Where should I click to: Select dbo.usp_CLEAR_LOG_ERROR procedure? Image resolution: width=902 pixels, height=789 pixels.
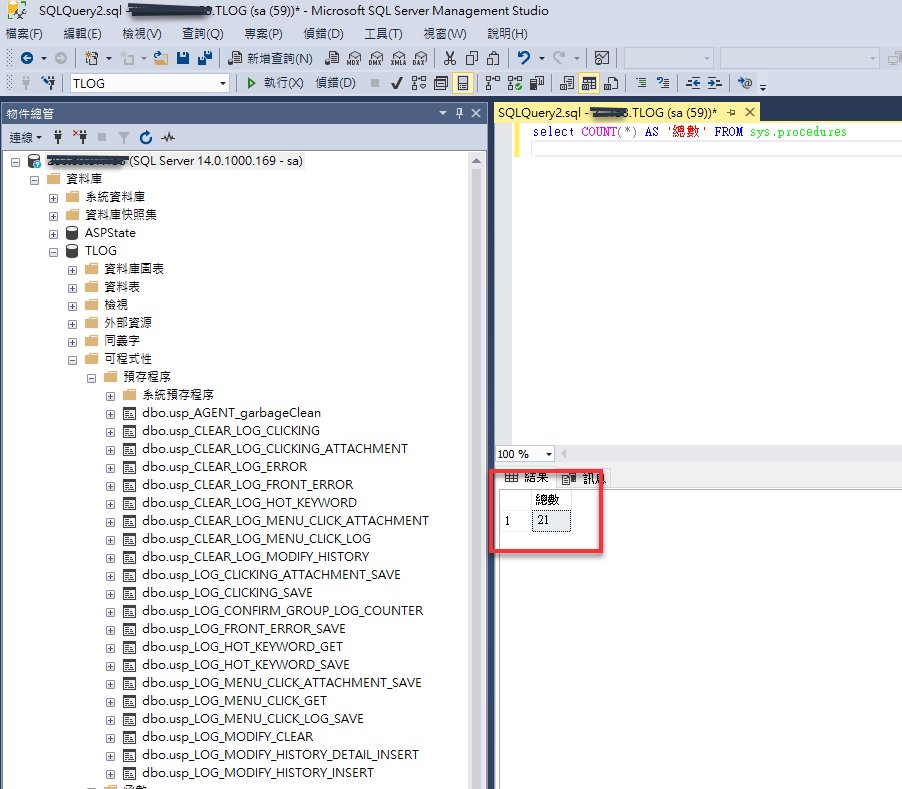[224, 467]
